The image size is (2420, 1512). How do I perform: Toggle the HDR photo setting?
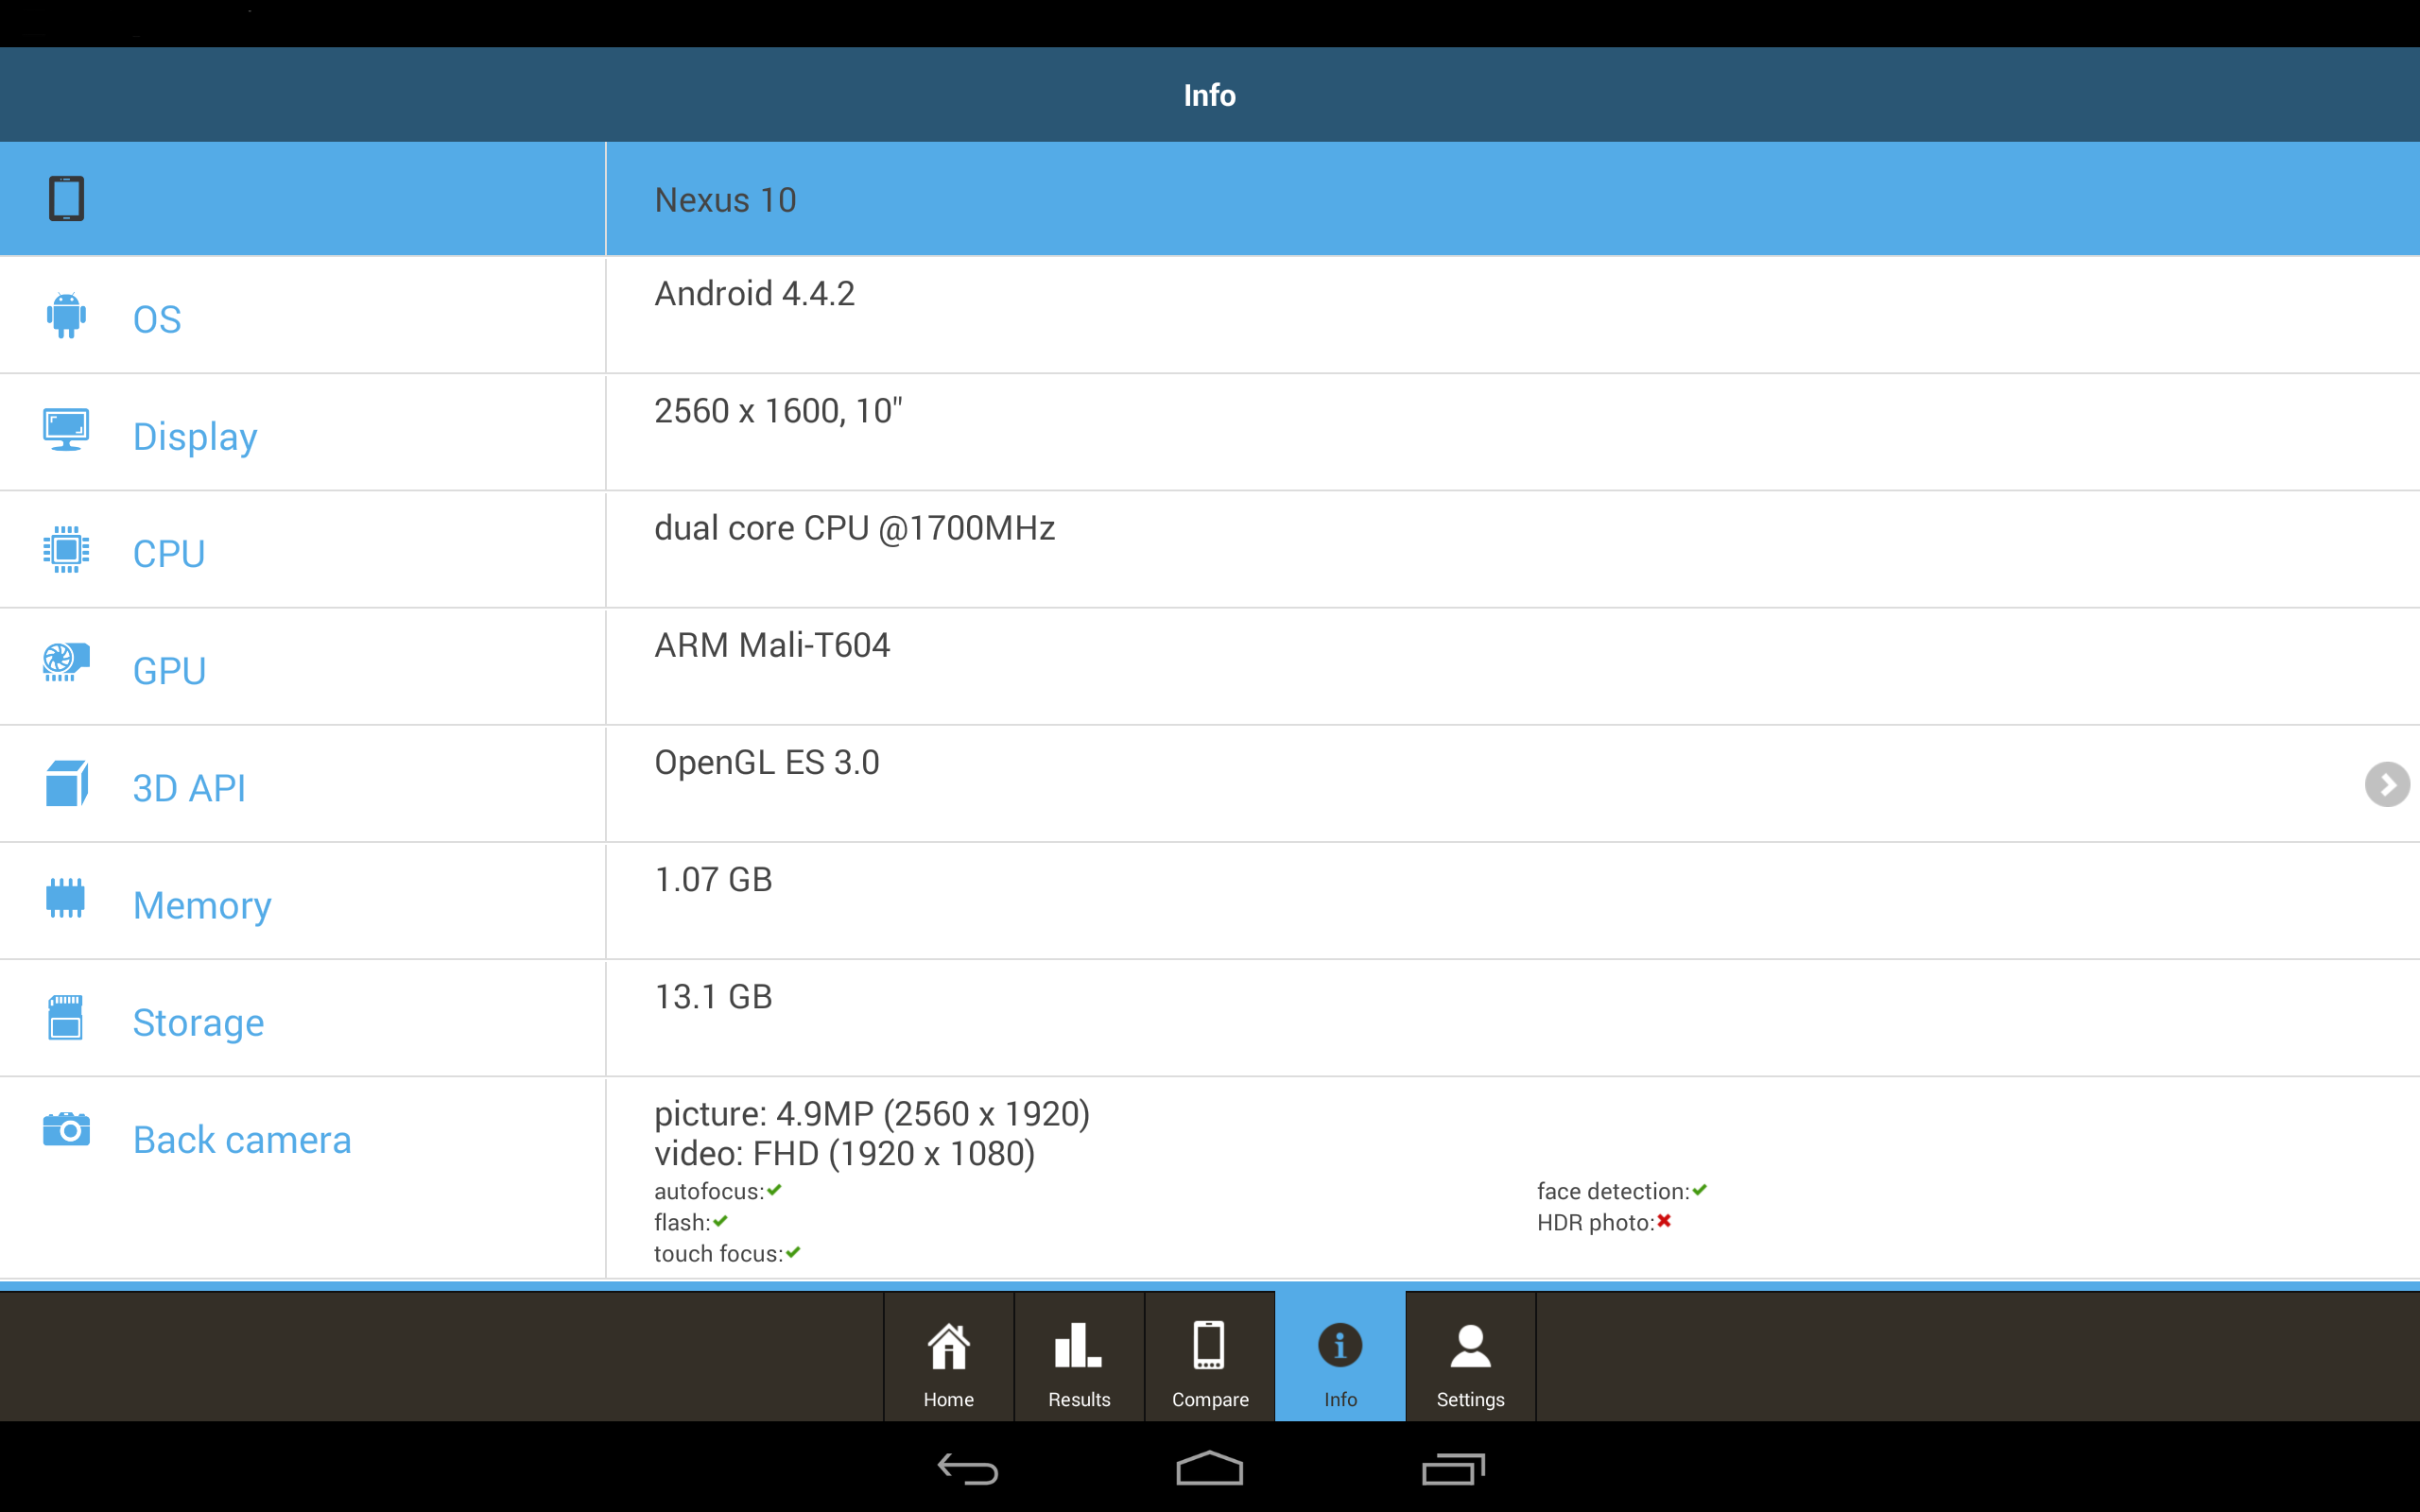[x=1663, y=1221]
